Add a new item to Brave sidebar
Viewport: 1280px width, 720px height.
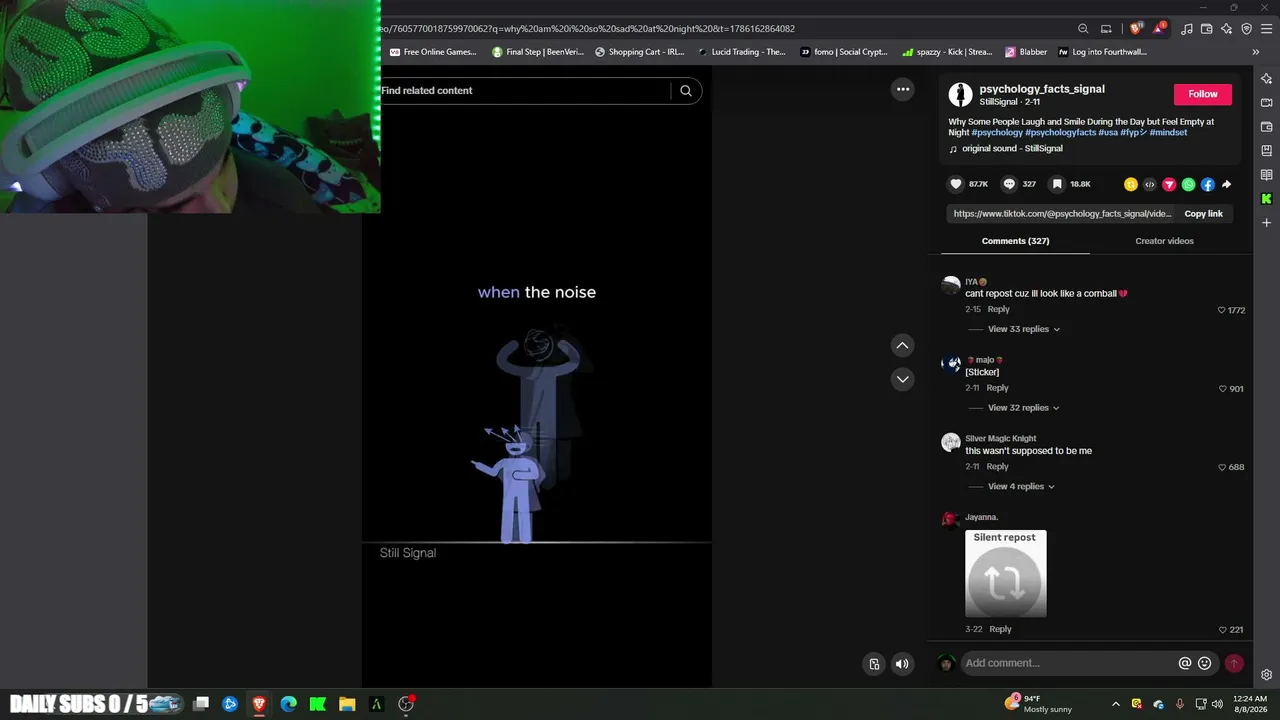click(1267, 223)
